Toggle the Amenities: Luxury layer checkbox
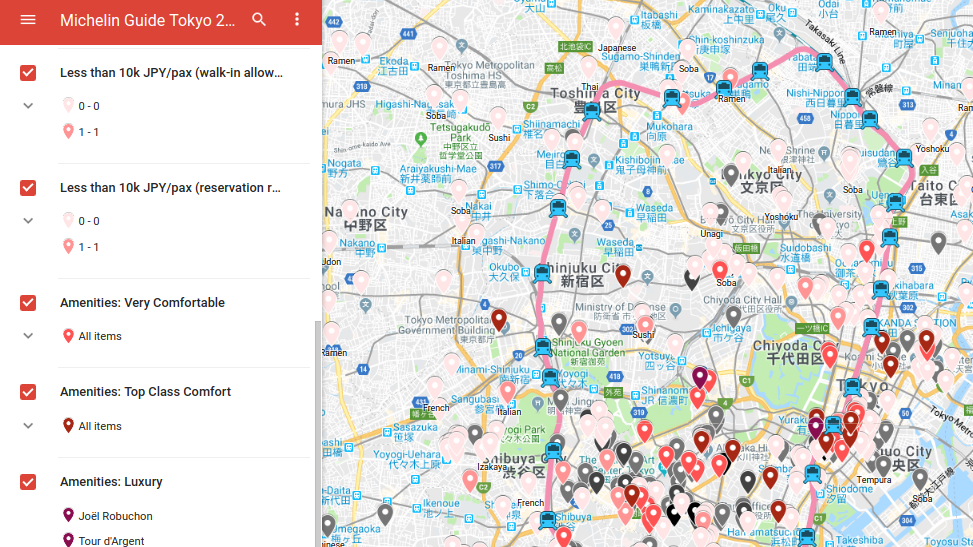 click(x=28, y=482)
